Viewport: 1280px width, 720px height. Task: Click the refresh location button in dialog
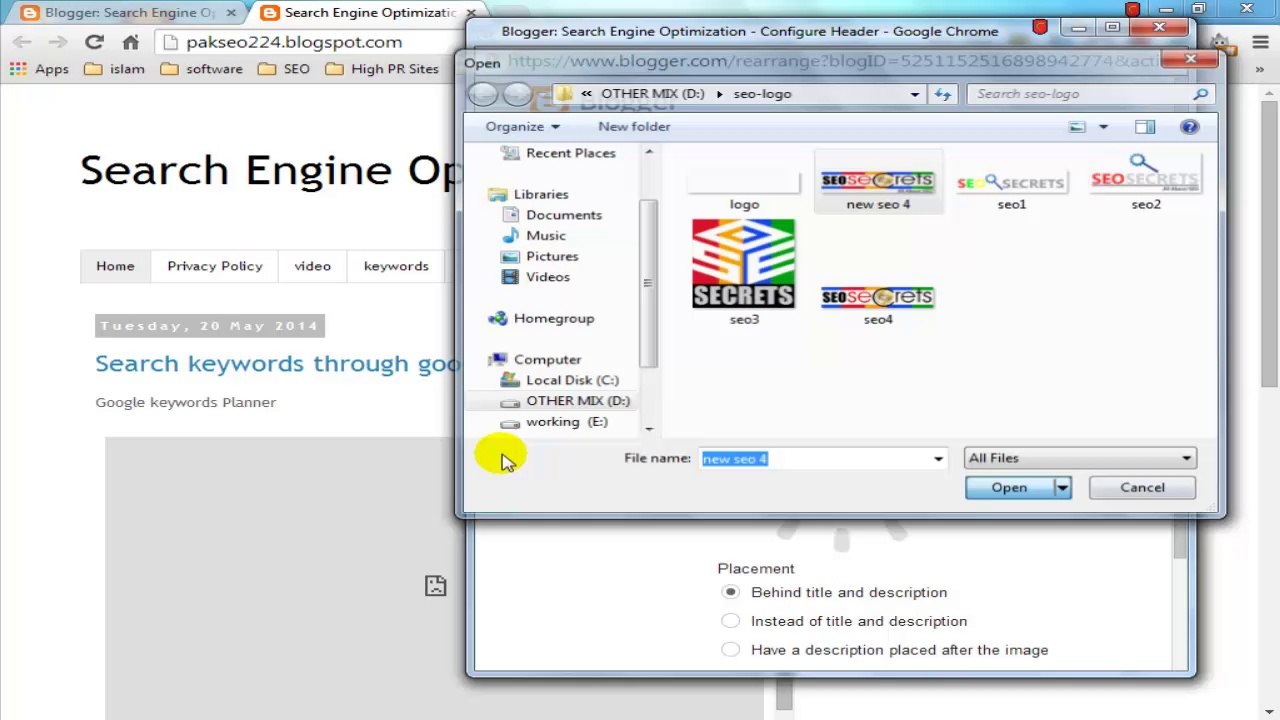tap(943, 94)
